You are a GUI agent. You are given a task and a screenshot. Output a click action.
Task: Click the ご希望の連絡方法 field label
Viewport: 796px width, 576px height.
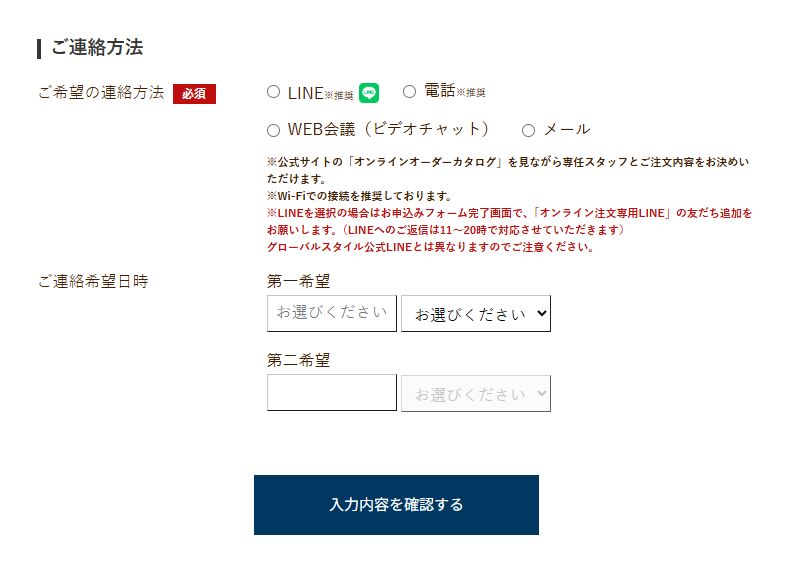[x=102, y=92]
